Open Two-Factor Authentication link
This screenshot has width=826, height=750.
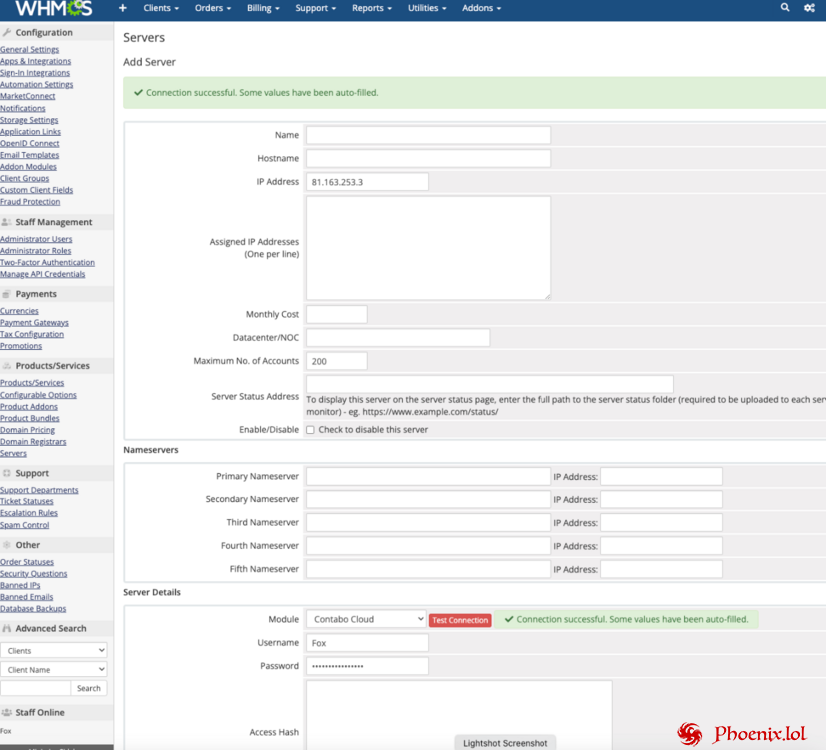coord(47,263)
